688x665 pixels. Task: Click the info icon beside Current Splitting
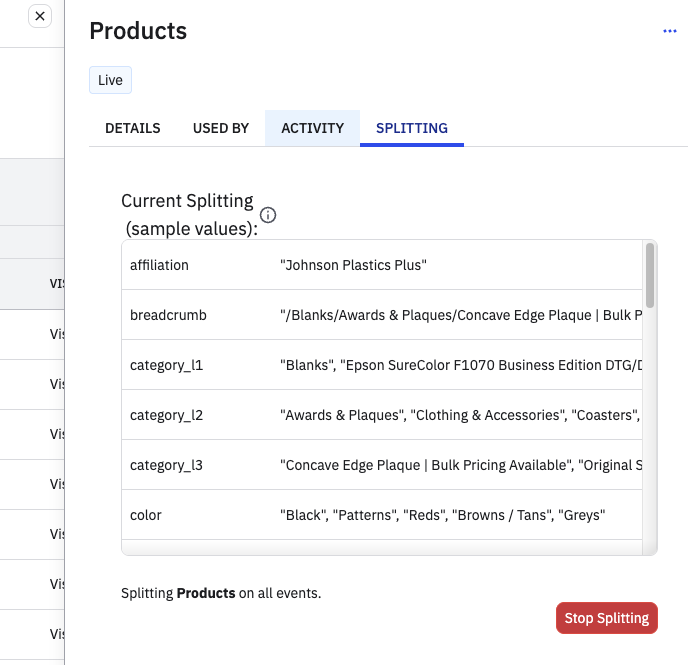tap(268, 215)
